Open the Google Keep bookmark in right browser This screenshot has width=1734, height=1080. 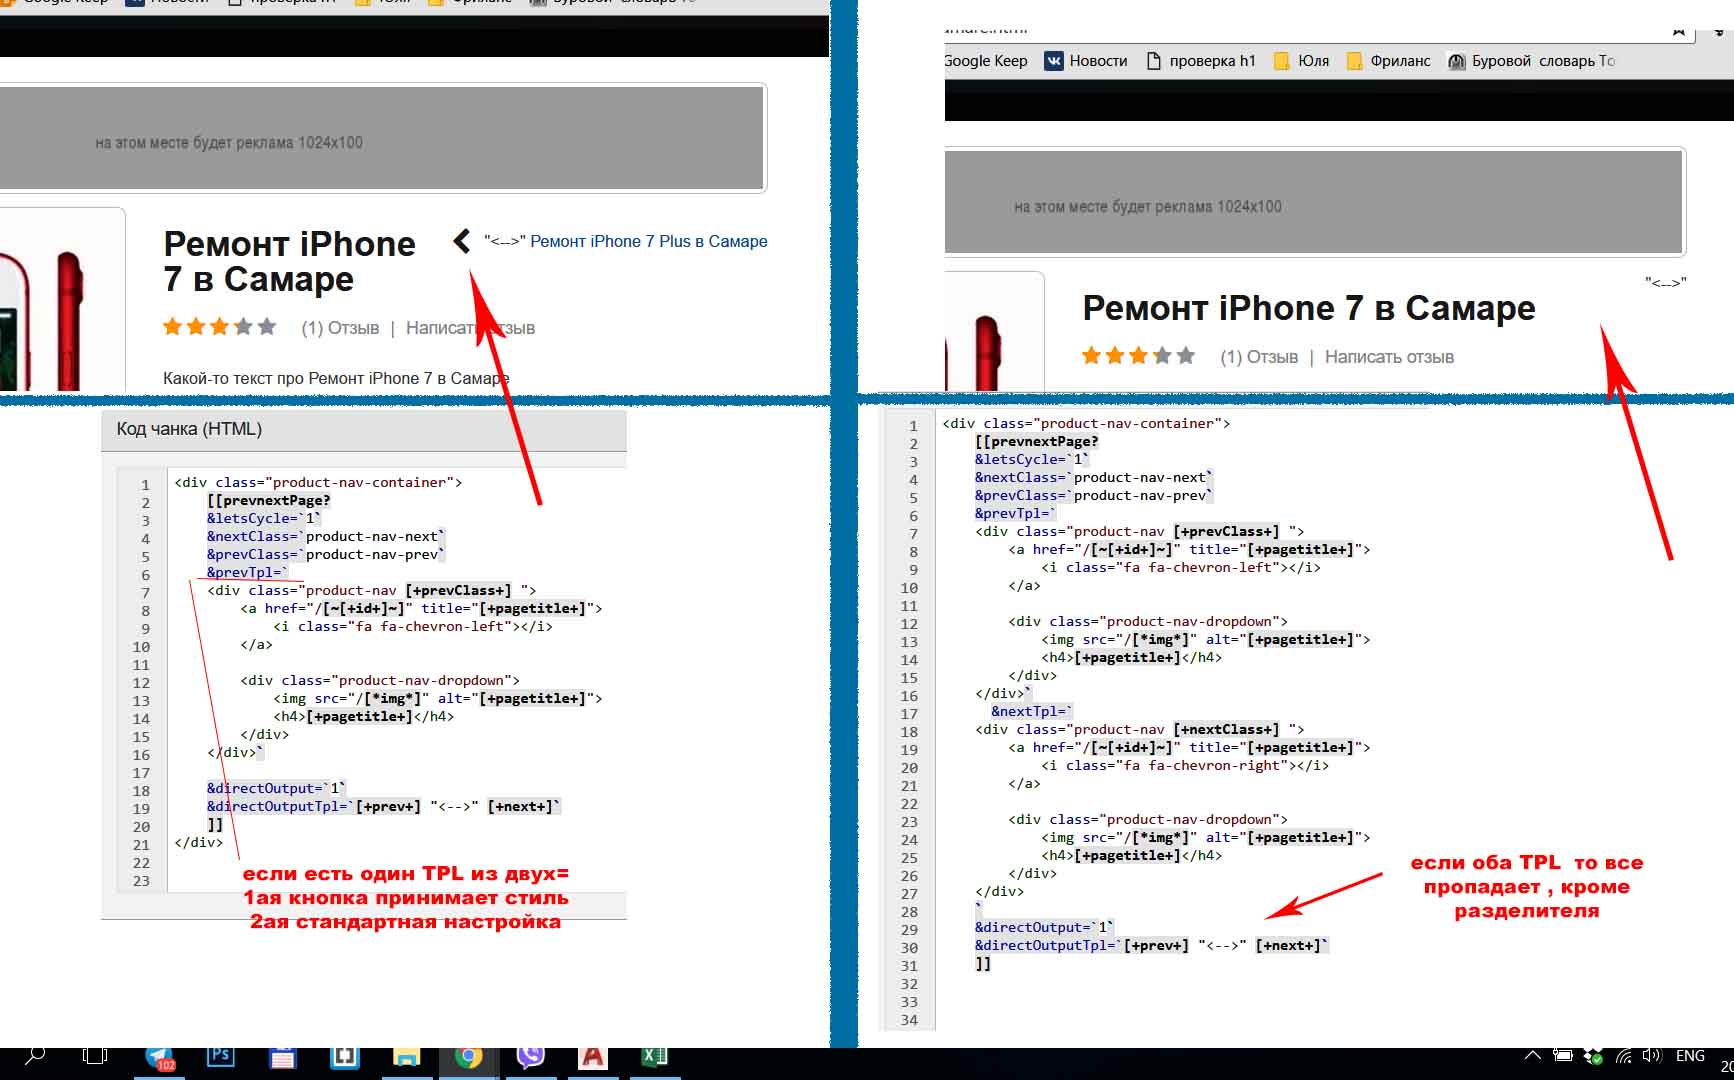coord(986,61)
